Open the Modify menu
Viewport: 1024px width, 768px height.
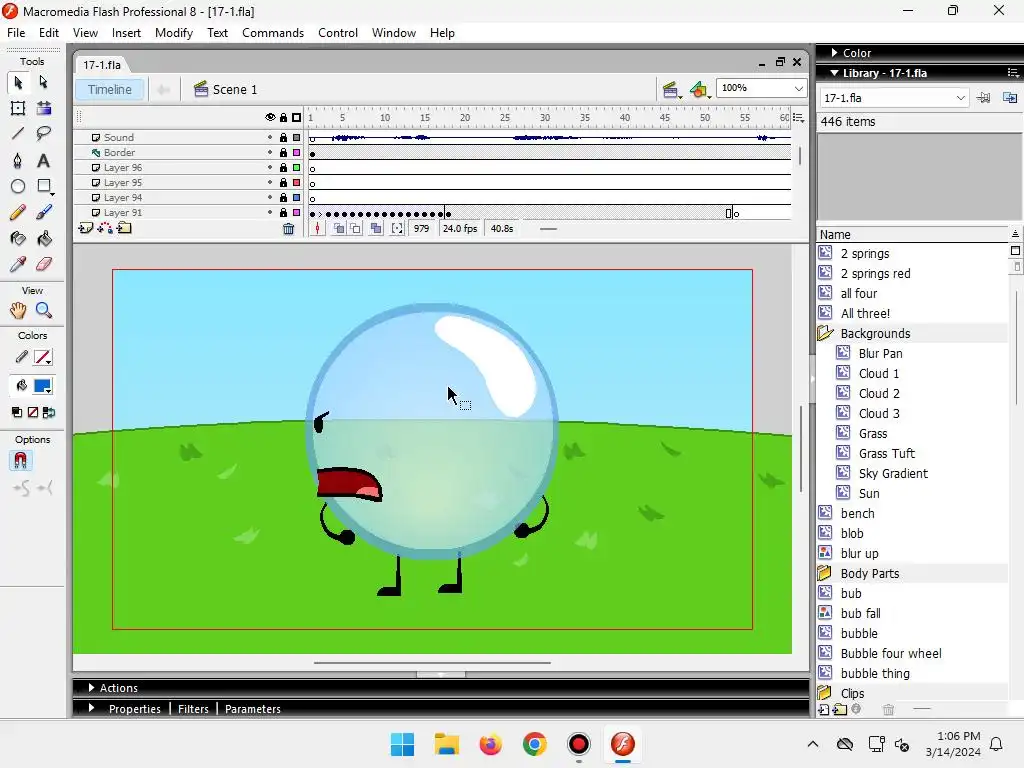coord(174,33)
